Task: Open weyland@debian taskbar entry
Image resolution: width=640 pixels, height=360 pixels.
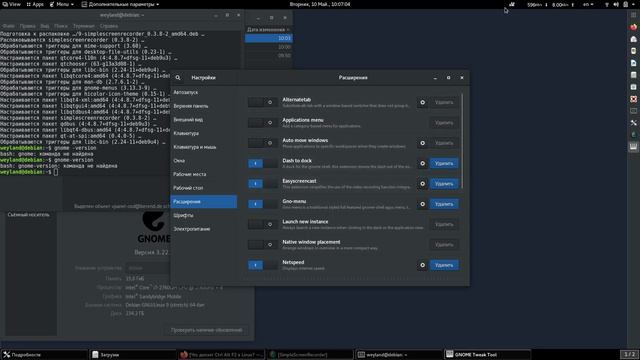Action: (x=399, y=355)
